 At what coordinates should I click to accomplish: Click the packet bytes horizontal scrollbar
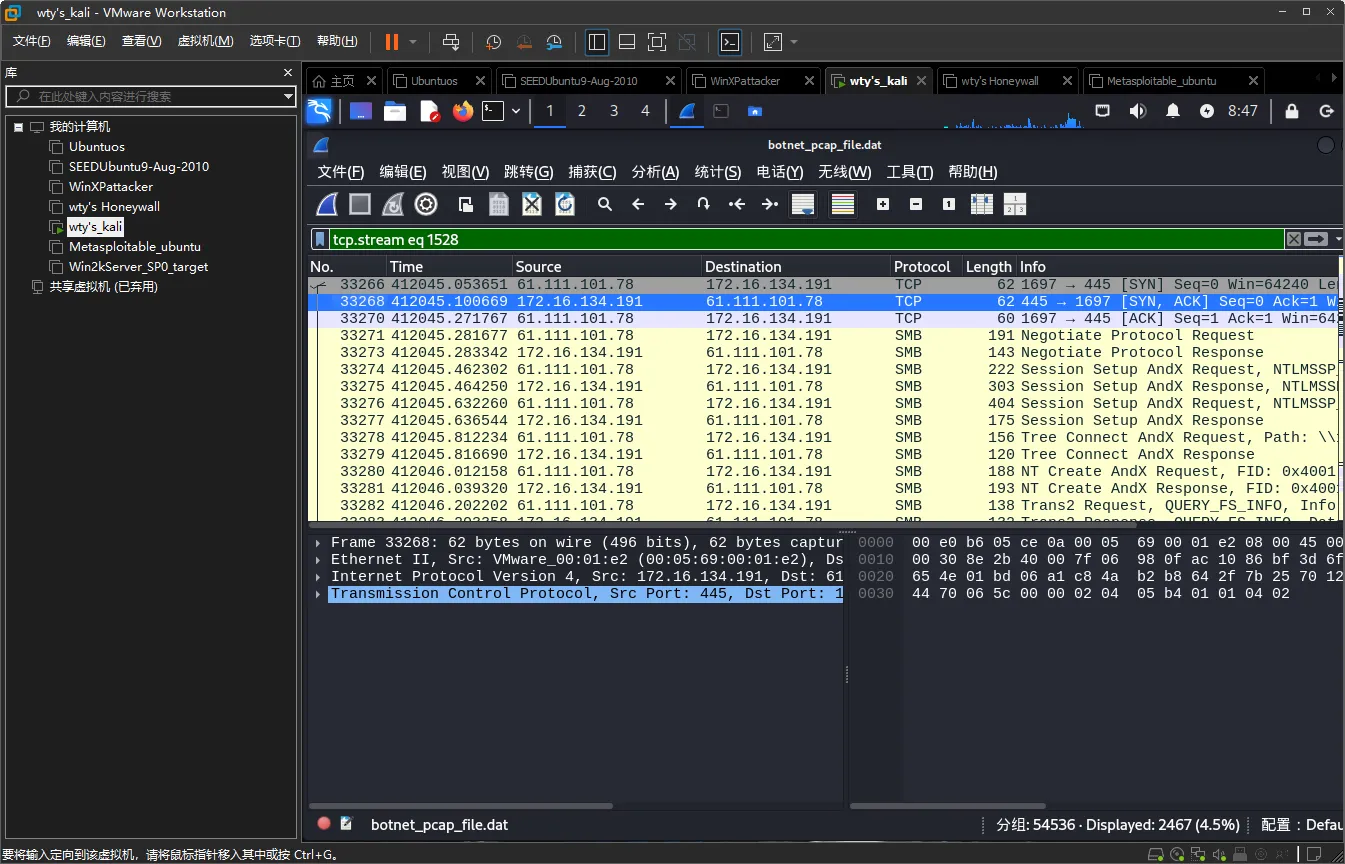click(x=947, y=806)
